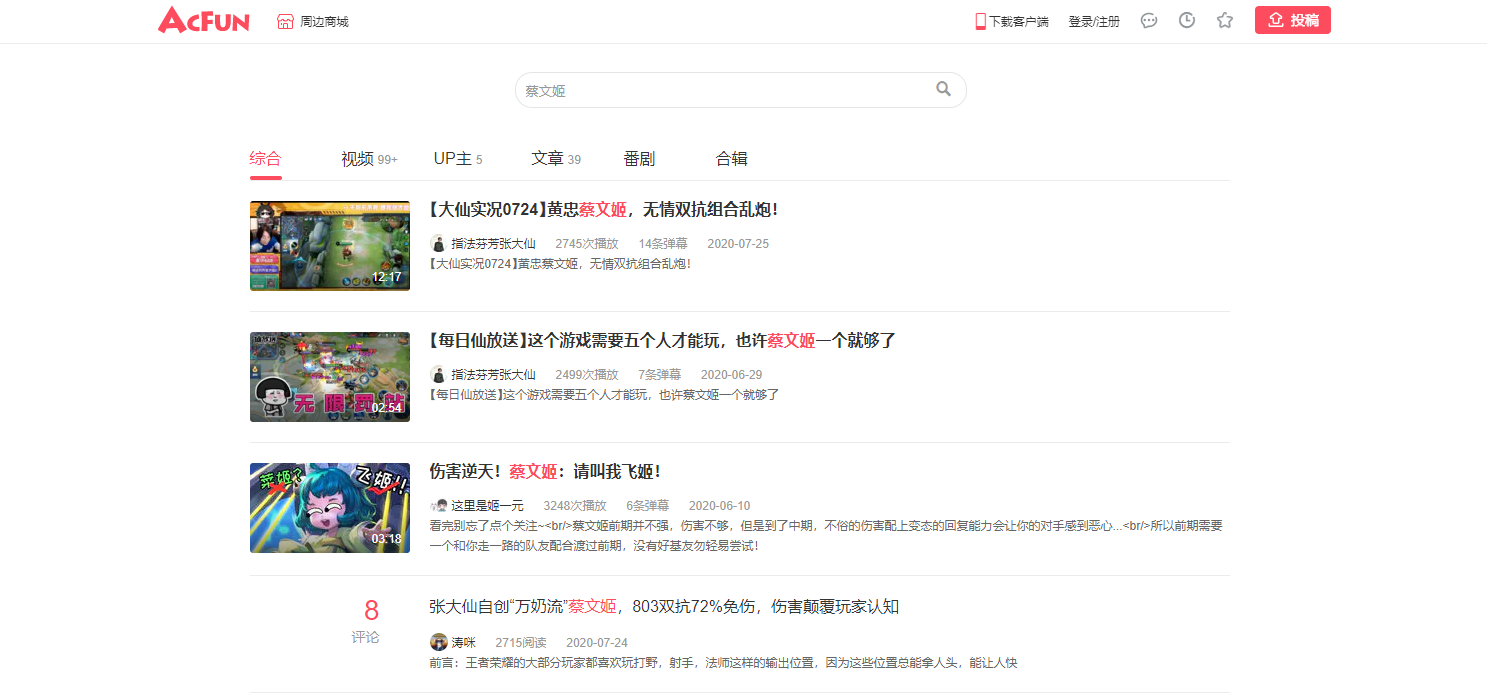
Task: Focus the search box containing 蔡文姬
Action: pos(740,90)
